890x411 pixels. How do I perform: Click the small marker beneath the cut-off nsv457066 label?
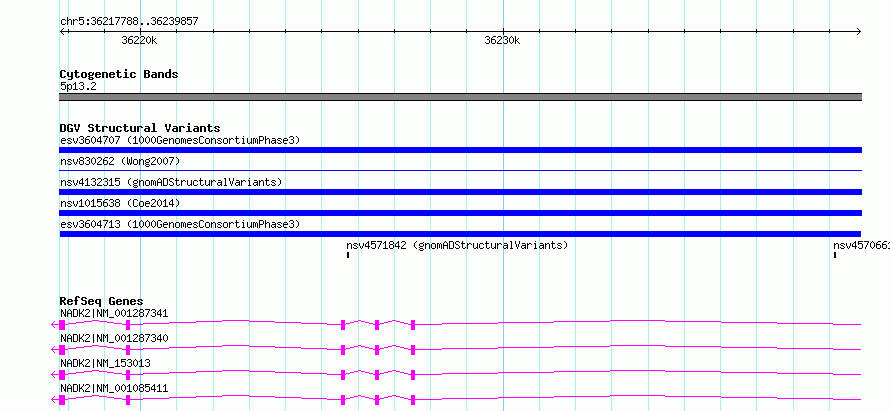click(x=834, y=255)
